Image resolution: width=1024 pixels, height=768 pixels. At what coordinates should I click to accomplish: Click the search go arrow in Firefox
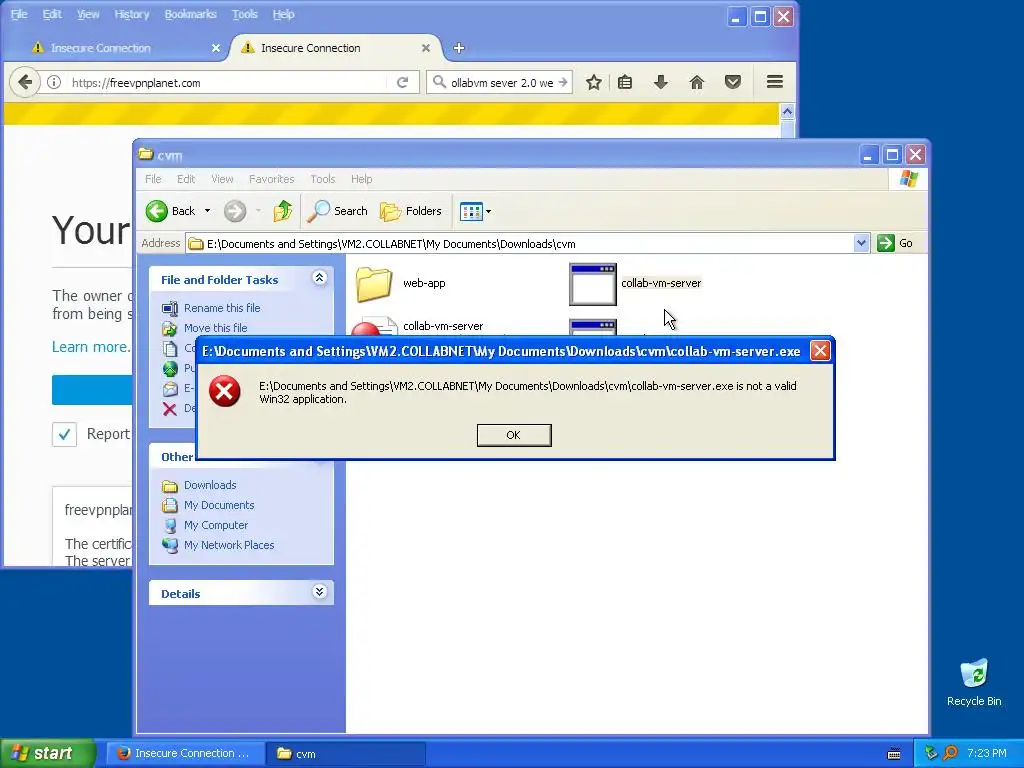pos(563,82)
